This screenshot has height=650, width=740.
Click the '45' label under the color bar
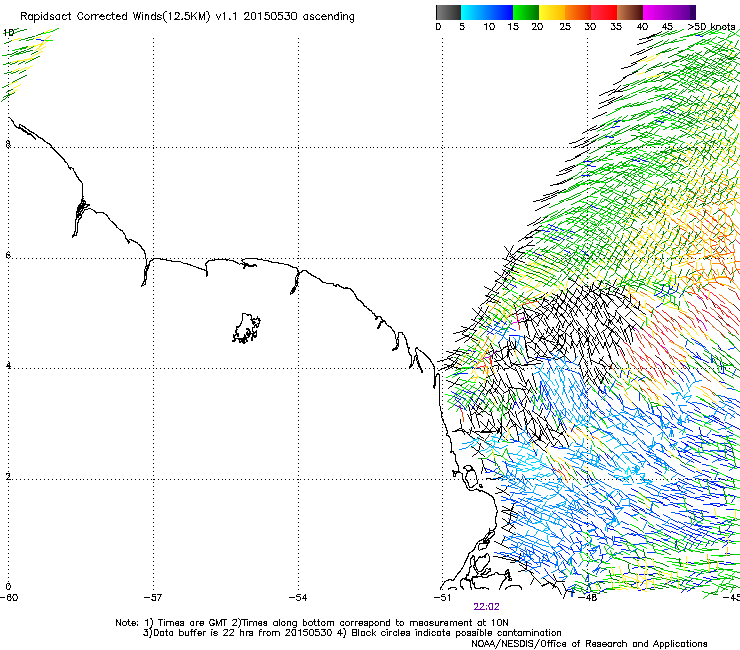[667, 27]
